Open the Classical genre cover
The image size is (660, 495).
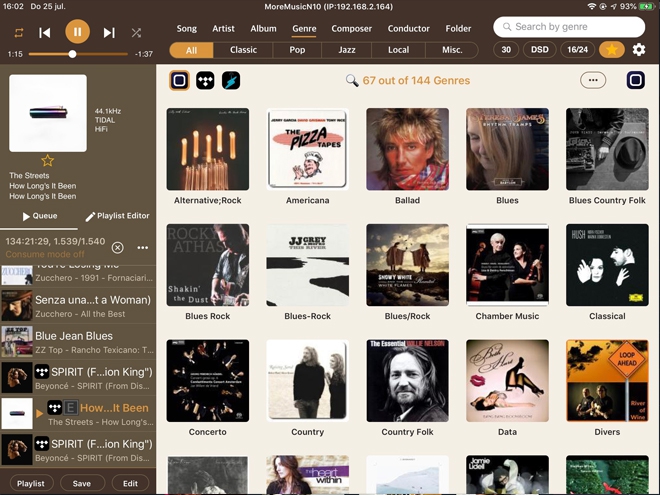point(607,265)
